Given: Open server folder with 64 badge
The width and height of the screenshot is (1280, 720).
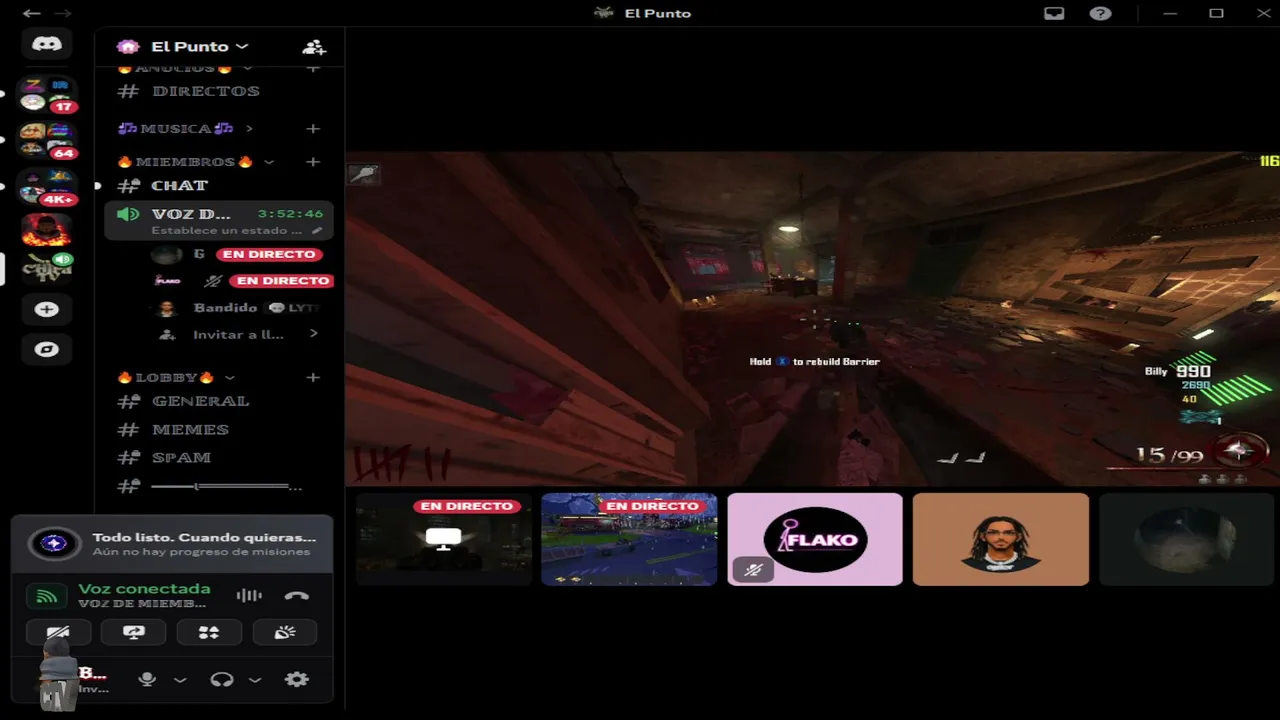Looking at the screenshot, I should click(x=47, y=141).
